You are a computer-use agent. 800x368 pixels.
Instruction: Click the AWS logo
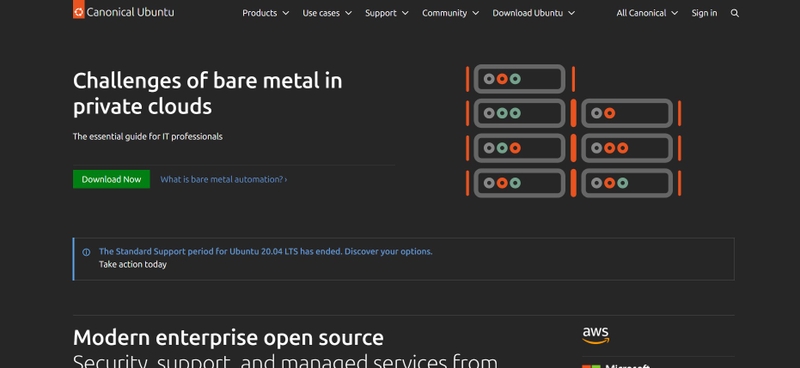(595, 335)
